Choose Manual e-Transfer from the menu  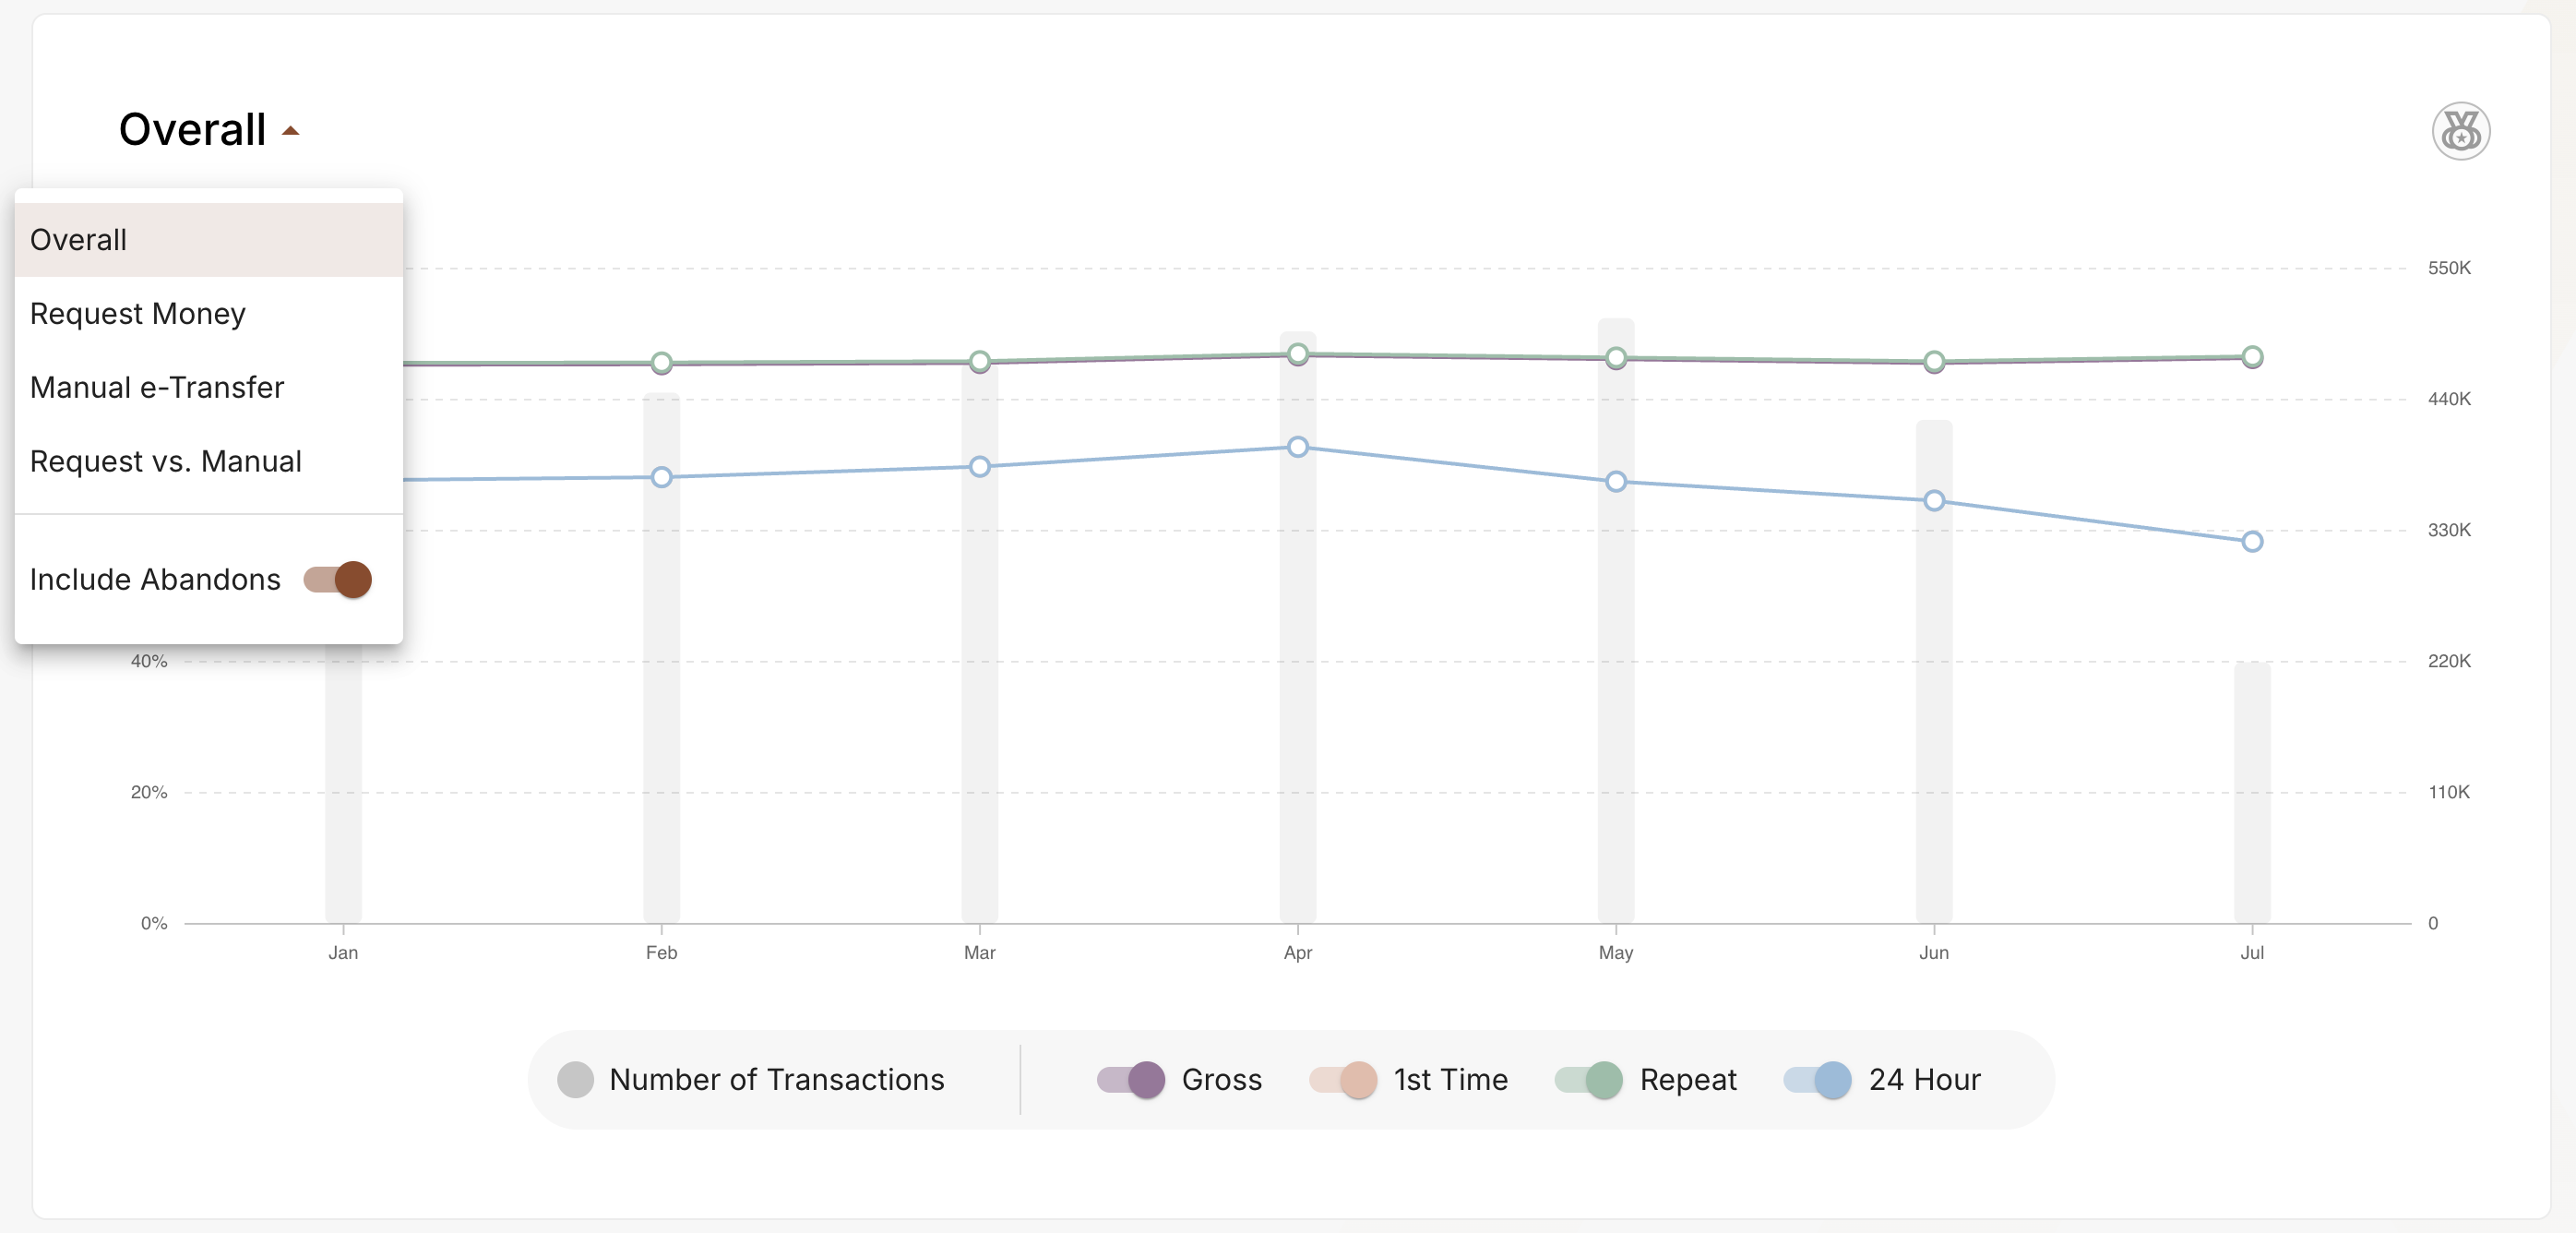click(x=157, y=387)
